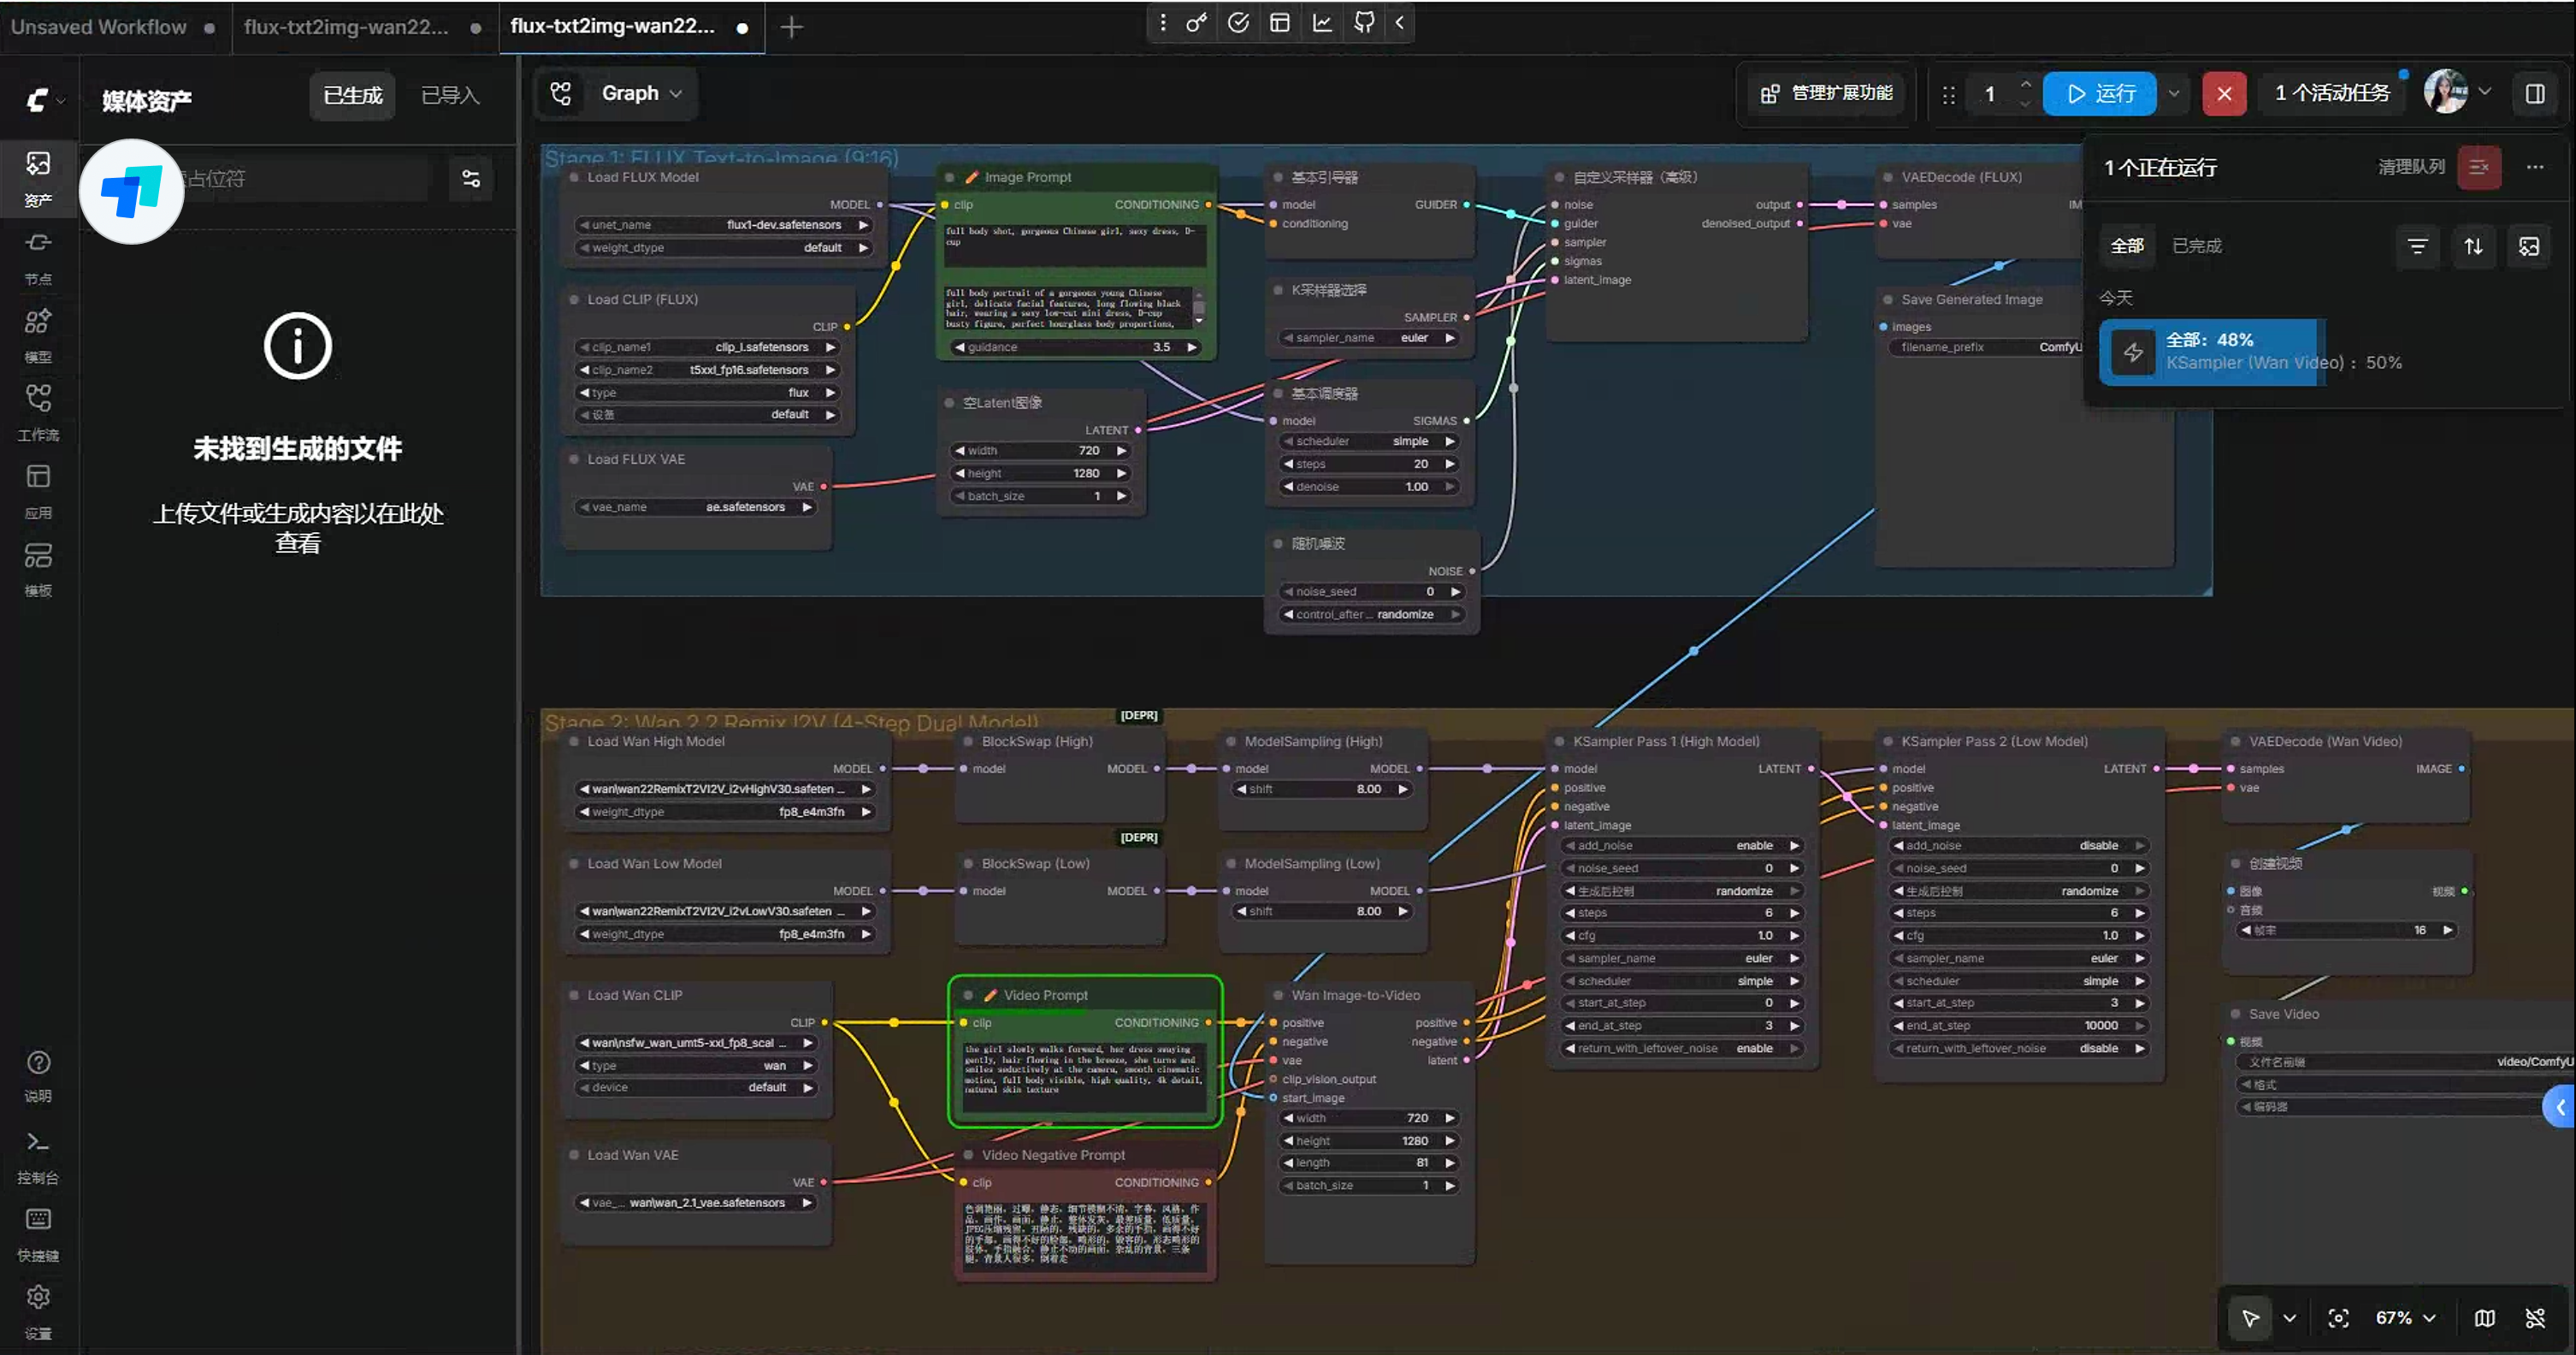Click the batch_size field in 空Latent图像 node
Viewport: 2576px width, 1355px height.
click(x=1040, y=495)
